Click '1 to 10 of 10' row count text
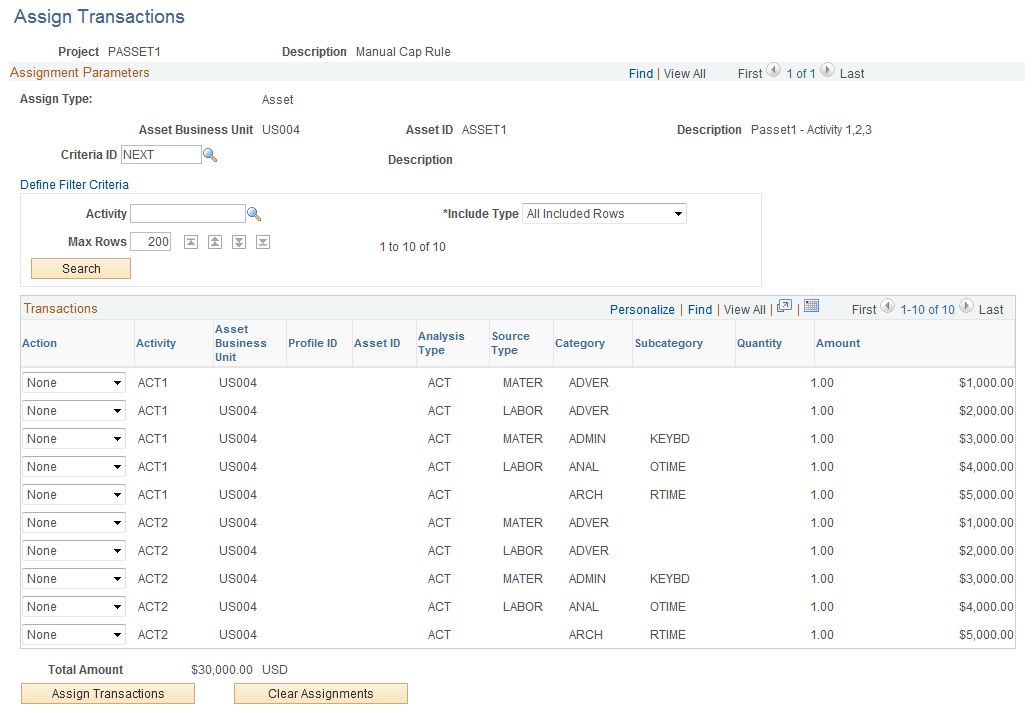Image resolution: width=1036 pixels, height=713 pixels. [x=413, y=247]
